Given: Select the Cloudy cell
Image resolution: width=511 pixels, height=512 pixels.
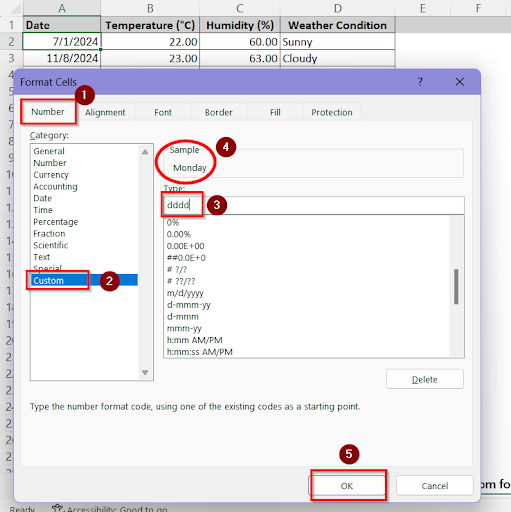Looking at the screenshot, I should pyautogui.click(x=338, y=58).
